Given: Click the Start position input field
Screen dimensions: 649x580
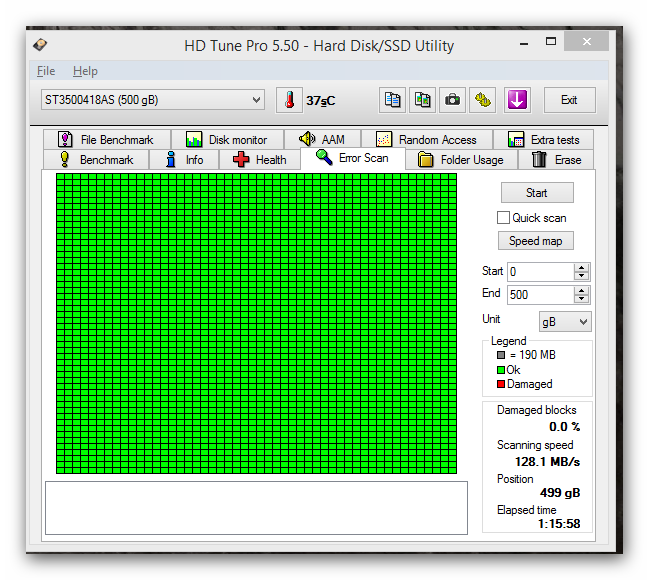Looking at the screenshot, I should point(541,272).
